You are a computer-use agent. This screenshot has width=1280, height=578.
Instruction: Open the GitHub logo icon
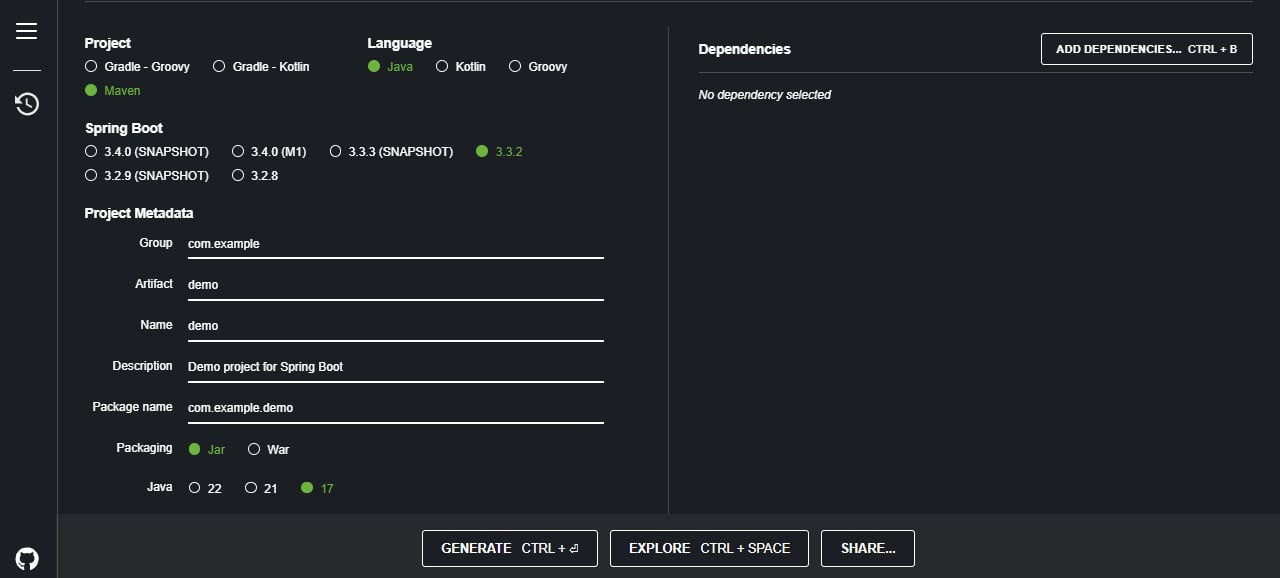coord(27,558)
